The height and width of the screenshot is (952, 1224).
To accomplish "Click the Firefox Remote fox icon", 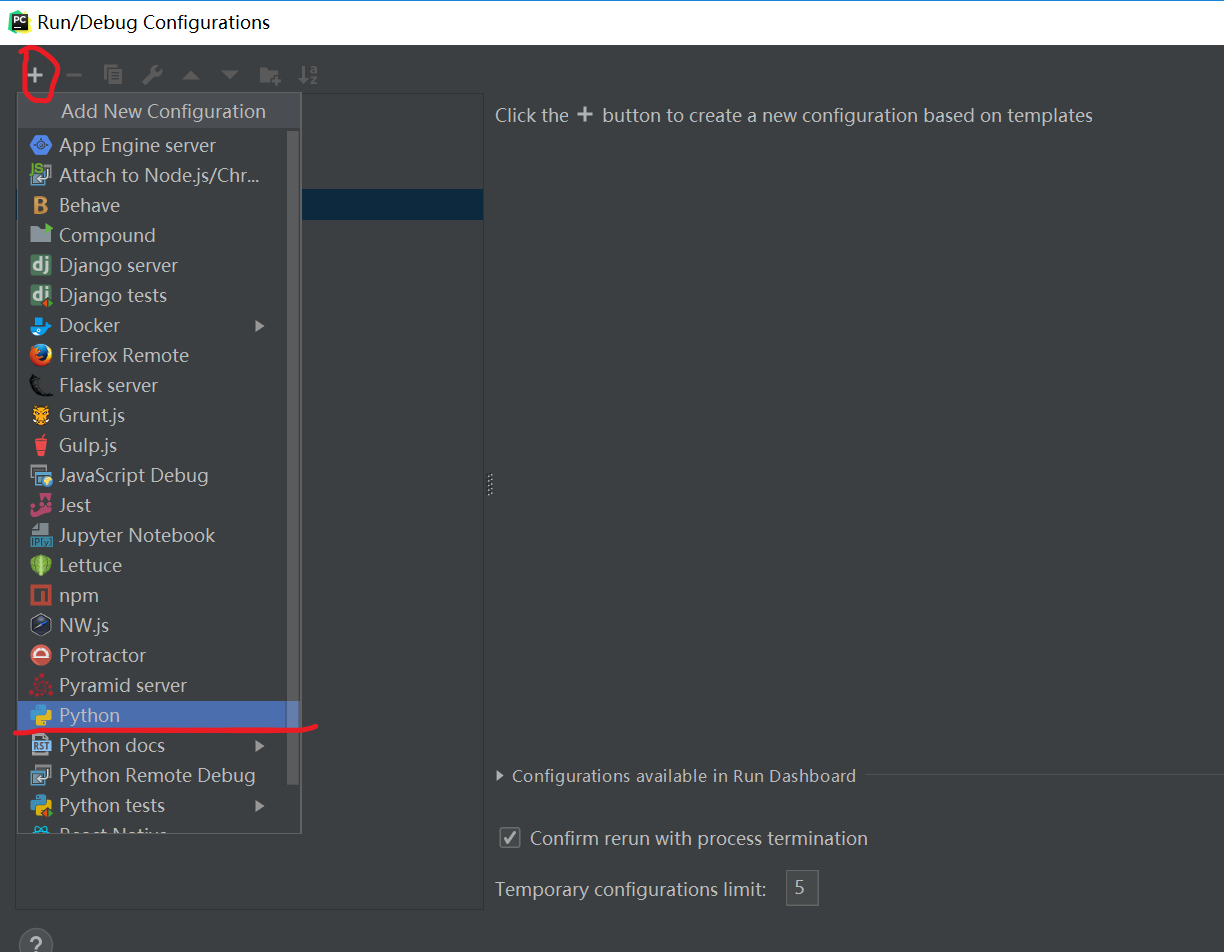I will [x=41, y=355].
